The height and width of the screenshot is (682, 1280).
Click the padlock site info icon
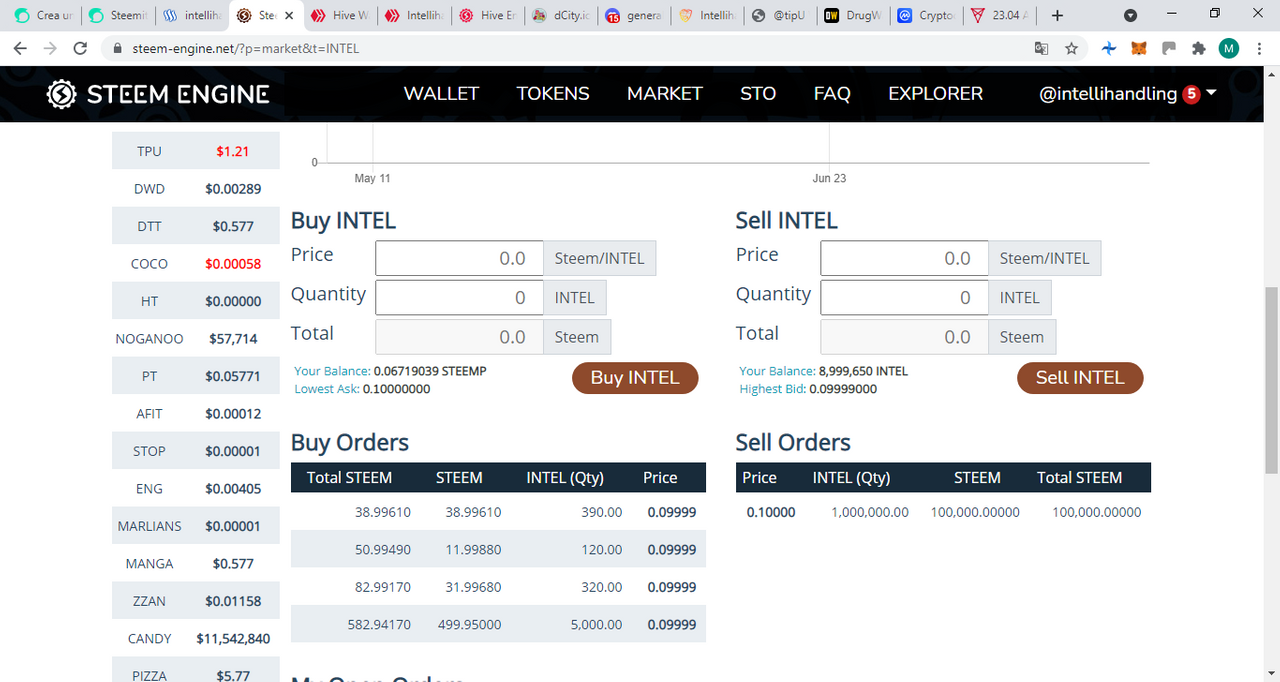117,48
